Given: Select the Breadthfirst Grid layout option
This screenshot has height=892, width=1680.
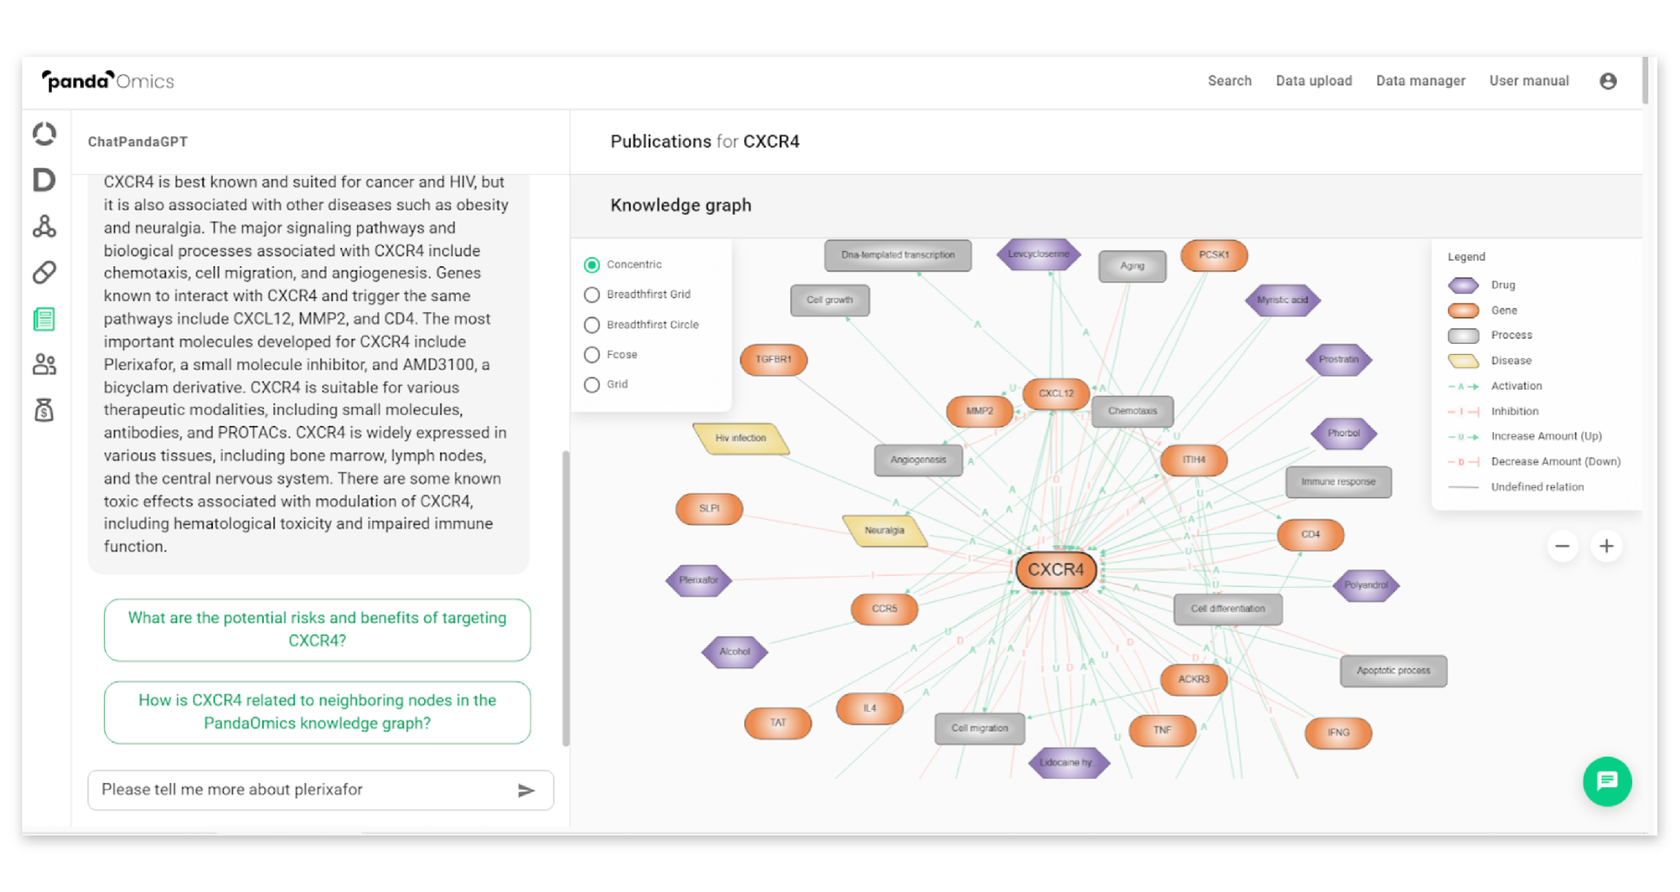Looking at the screenshot, I should 592,295.
